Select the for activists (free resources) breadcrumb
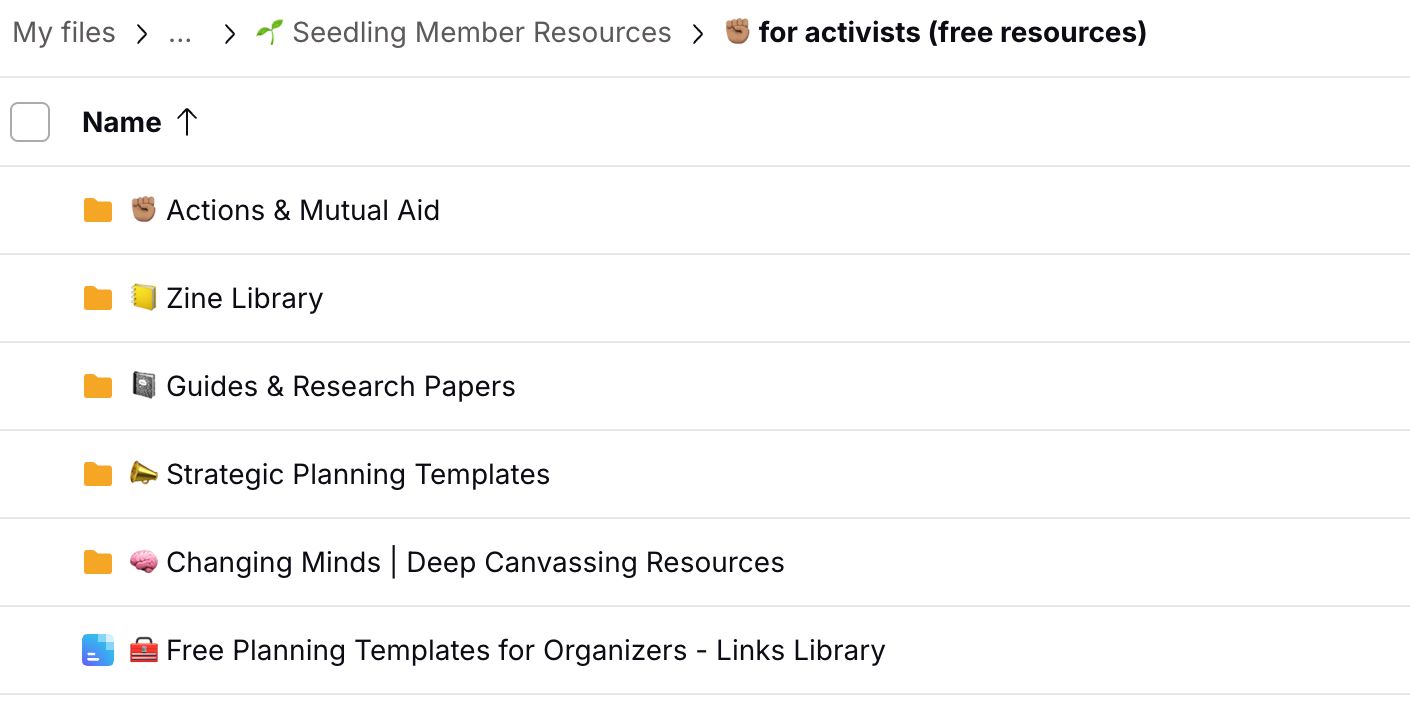Image resolution: width=1410 pixels, height=708 pixels. pos(952,33)
